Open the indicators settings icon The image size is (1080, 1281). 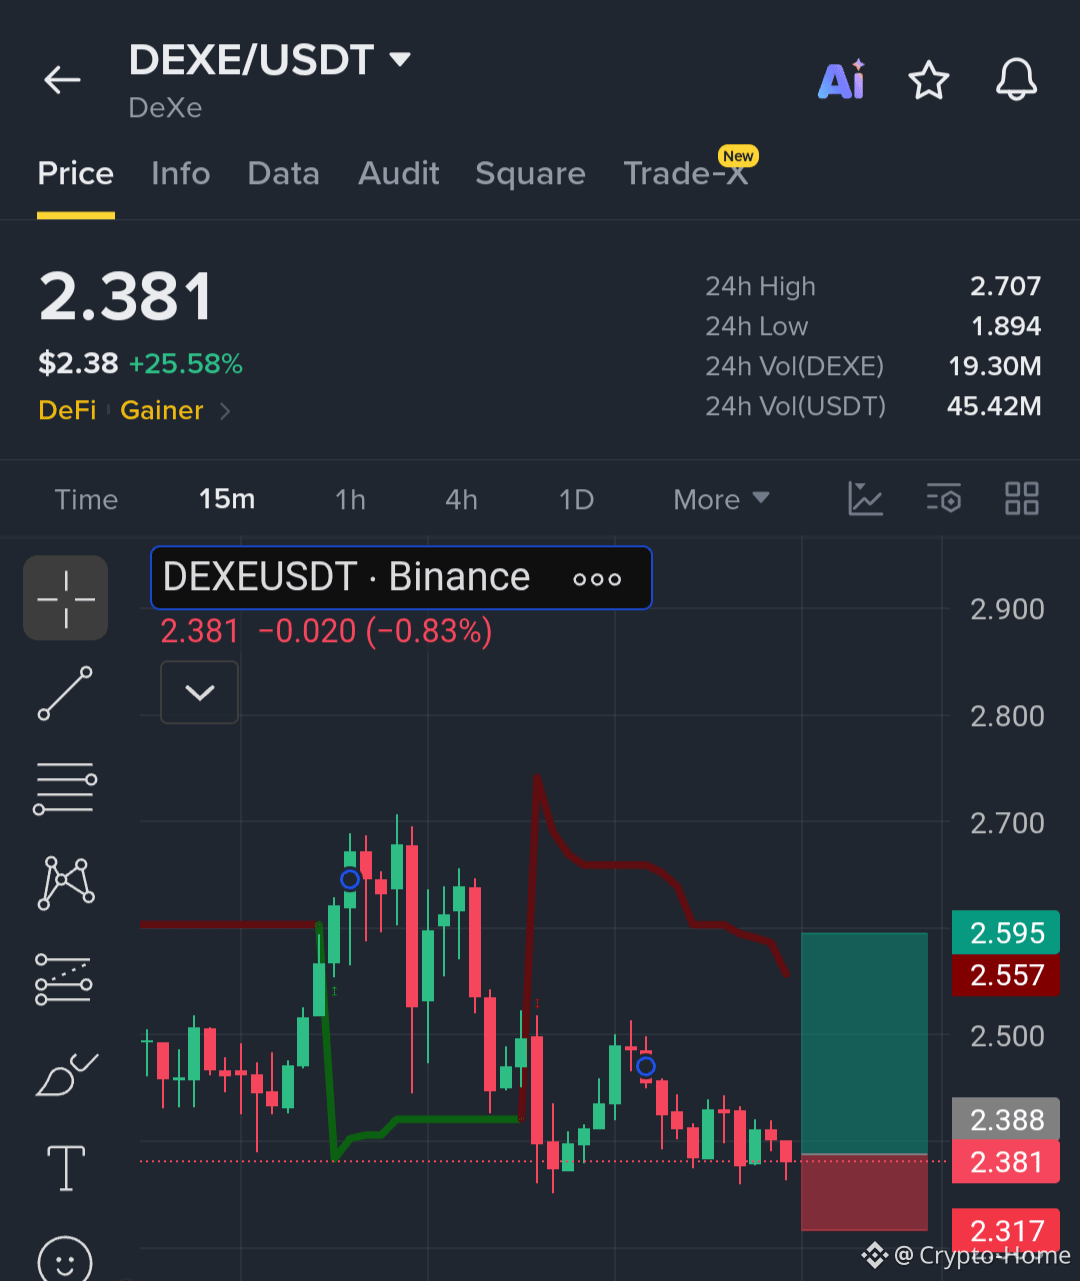pyautogui.click(x=943, y=498)
